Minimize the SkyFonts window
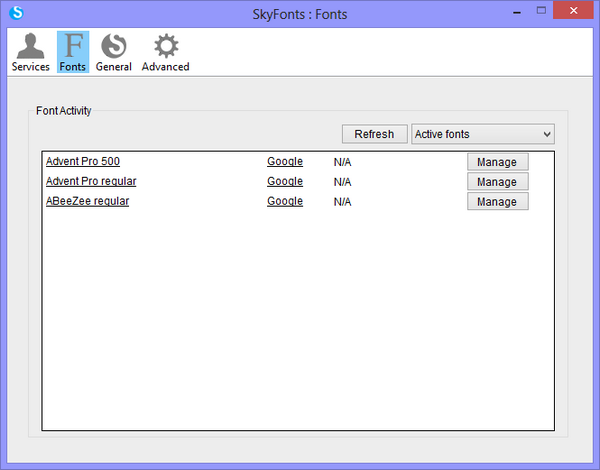The image size is (600, 470). [517, 12]
